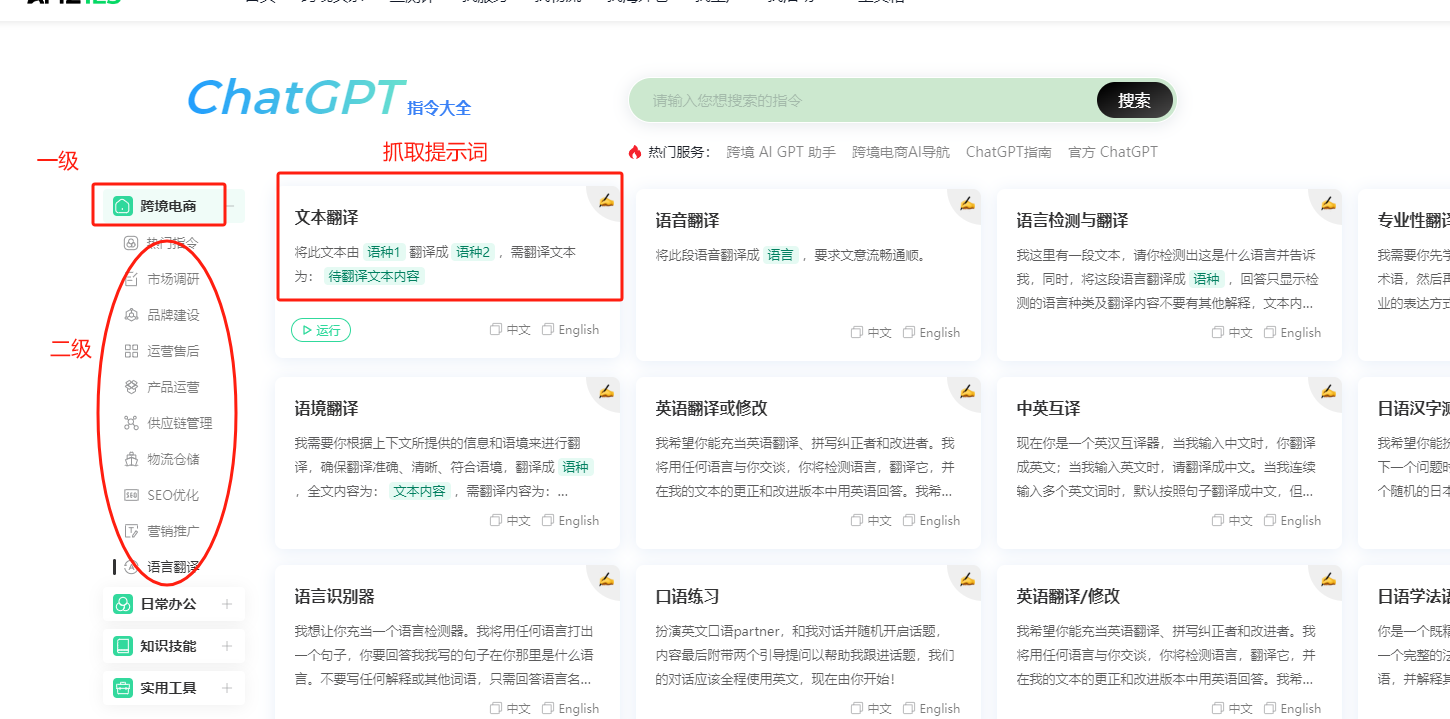The image size is (1450, 719).
Task: Copy 中文 prompt of 语境翻译 card
Action: [x=510, y=521]
